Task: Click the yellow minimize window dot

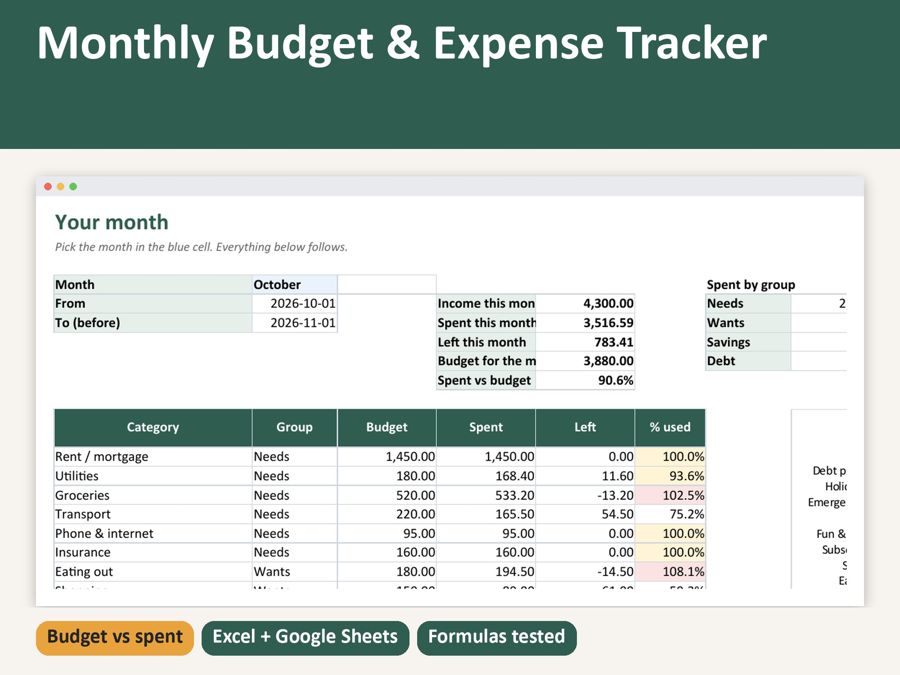Action: 61,187
